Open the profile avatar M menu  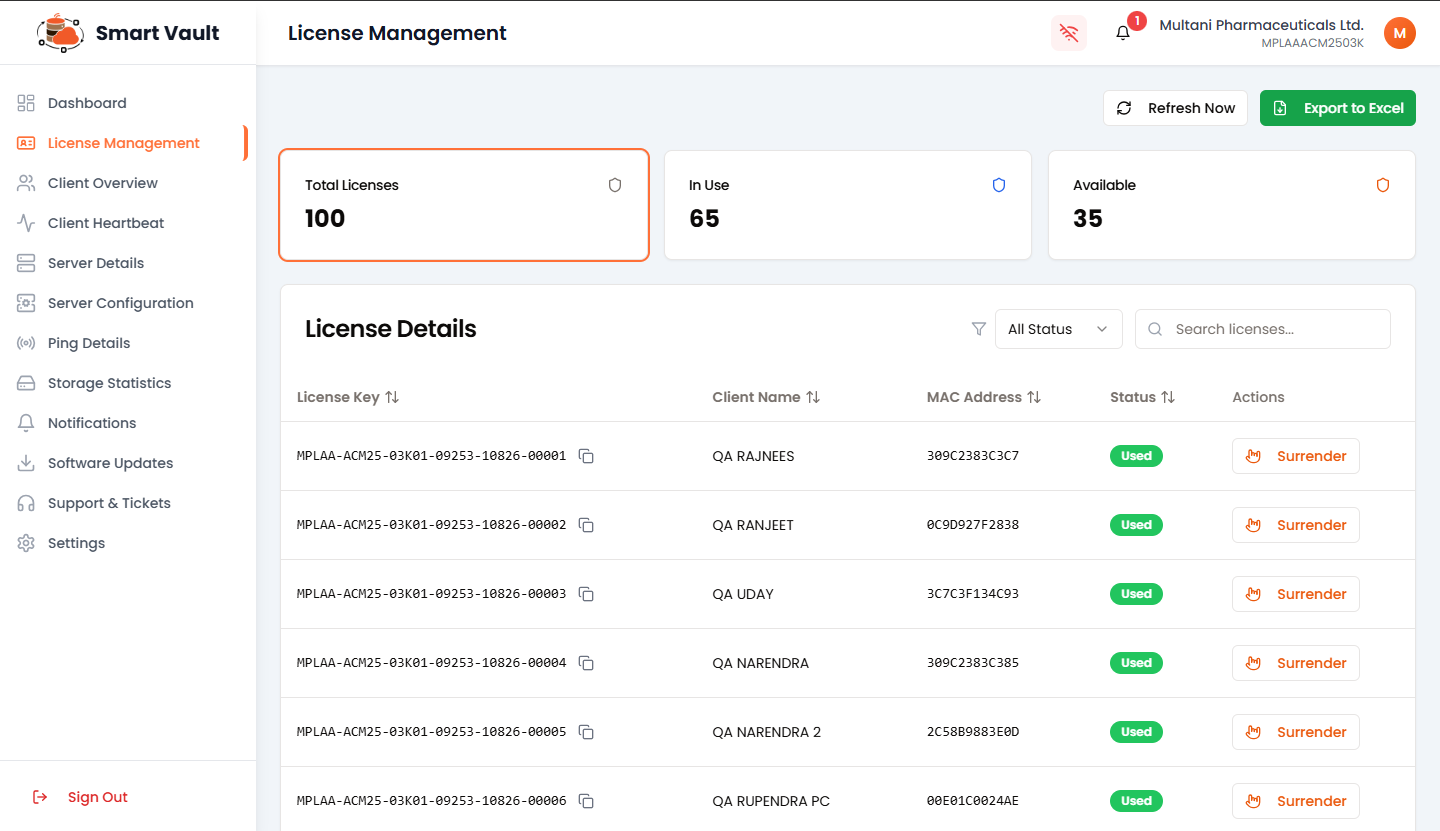coord(1399,33)
